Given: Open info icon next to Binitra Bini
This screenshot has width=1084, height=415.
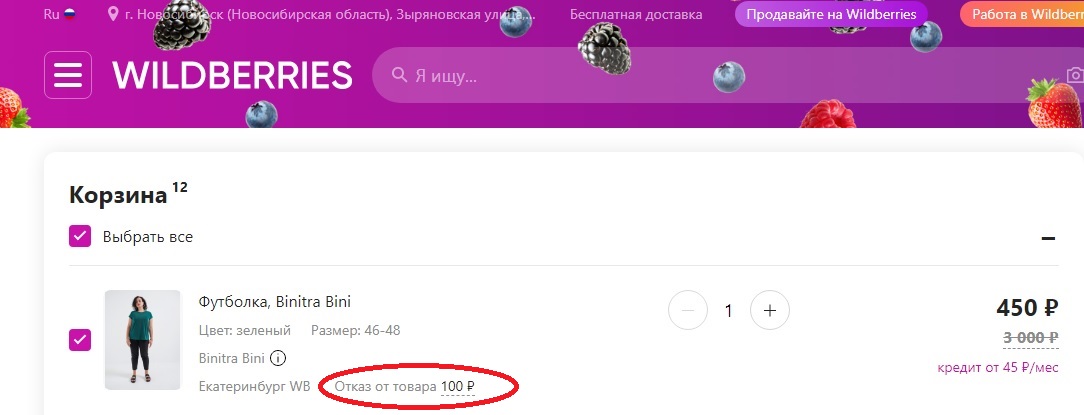Looking at the screenshot, I should (x=277, y=358).
